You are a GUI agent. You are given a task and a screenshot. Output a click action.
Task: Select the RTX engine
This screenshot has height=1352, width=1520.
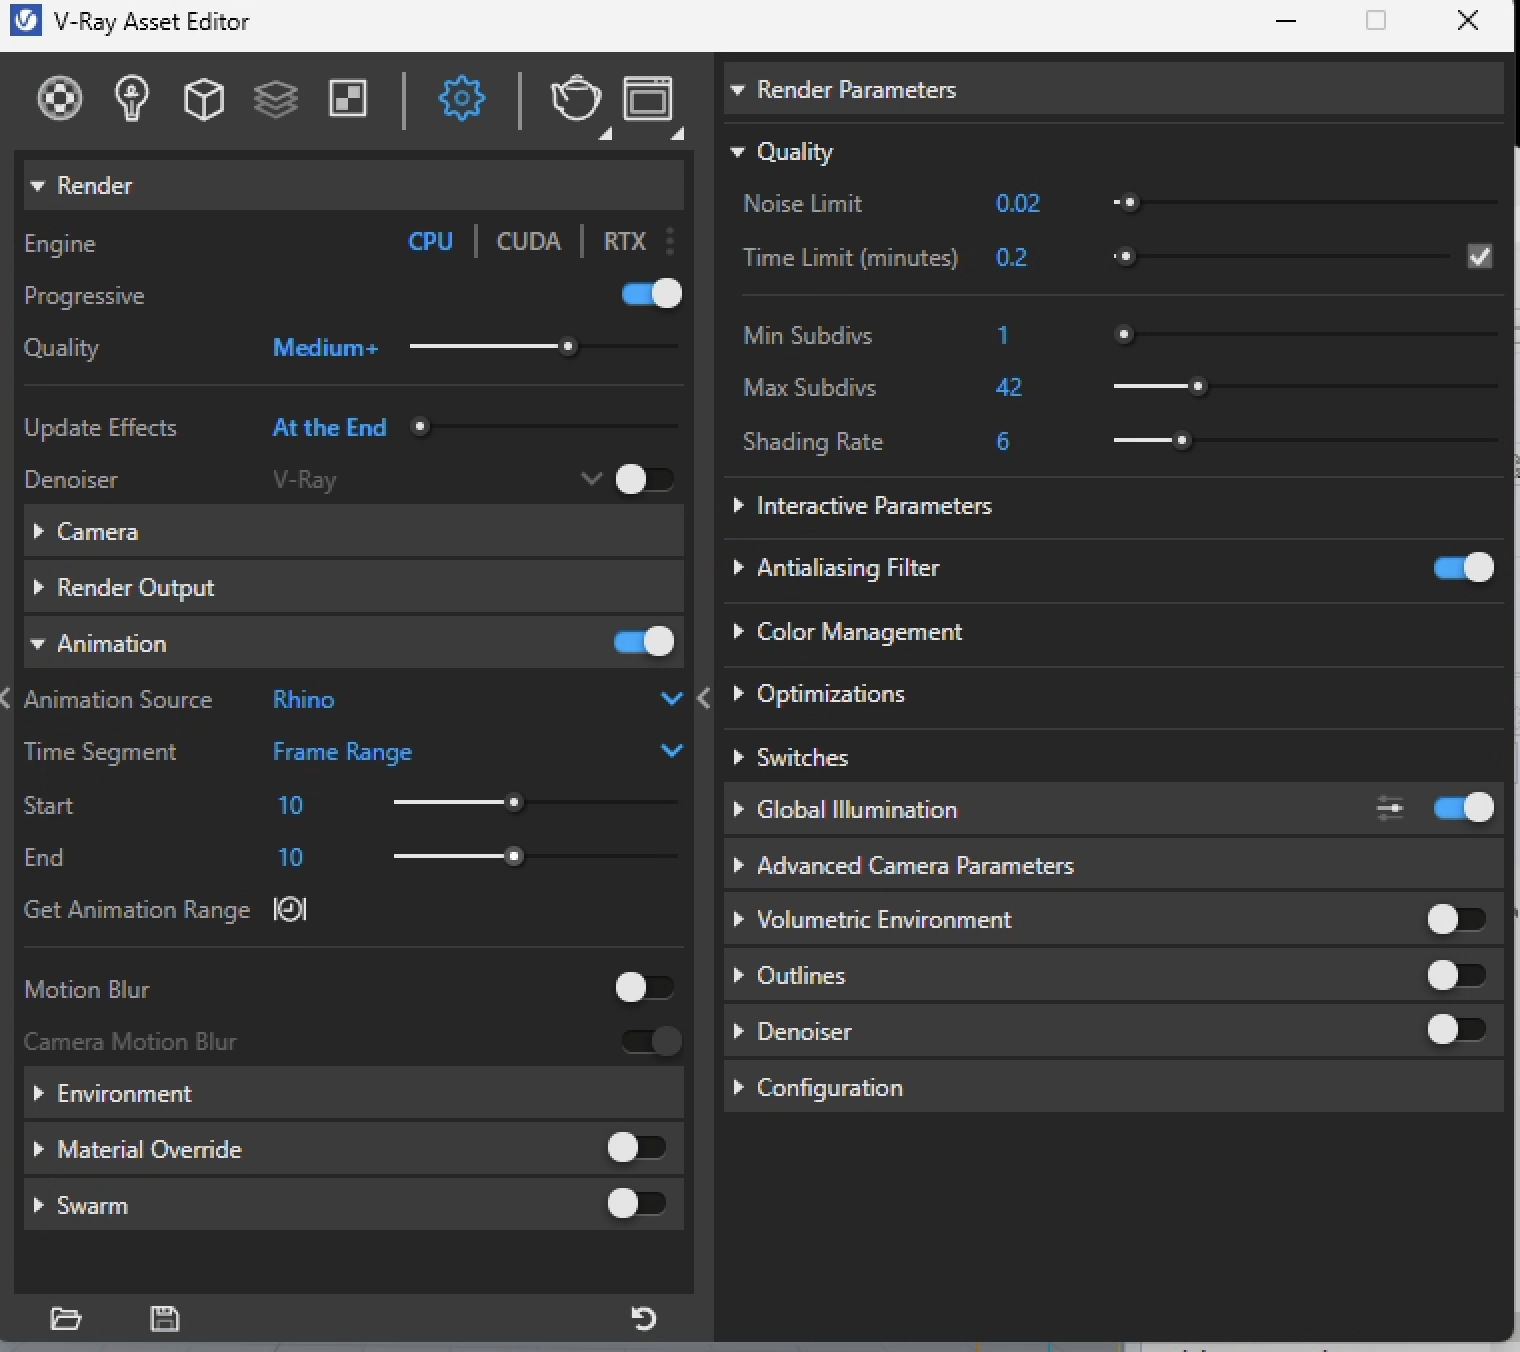[624, 241]
